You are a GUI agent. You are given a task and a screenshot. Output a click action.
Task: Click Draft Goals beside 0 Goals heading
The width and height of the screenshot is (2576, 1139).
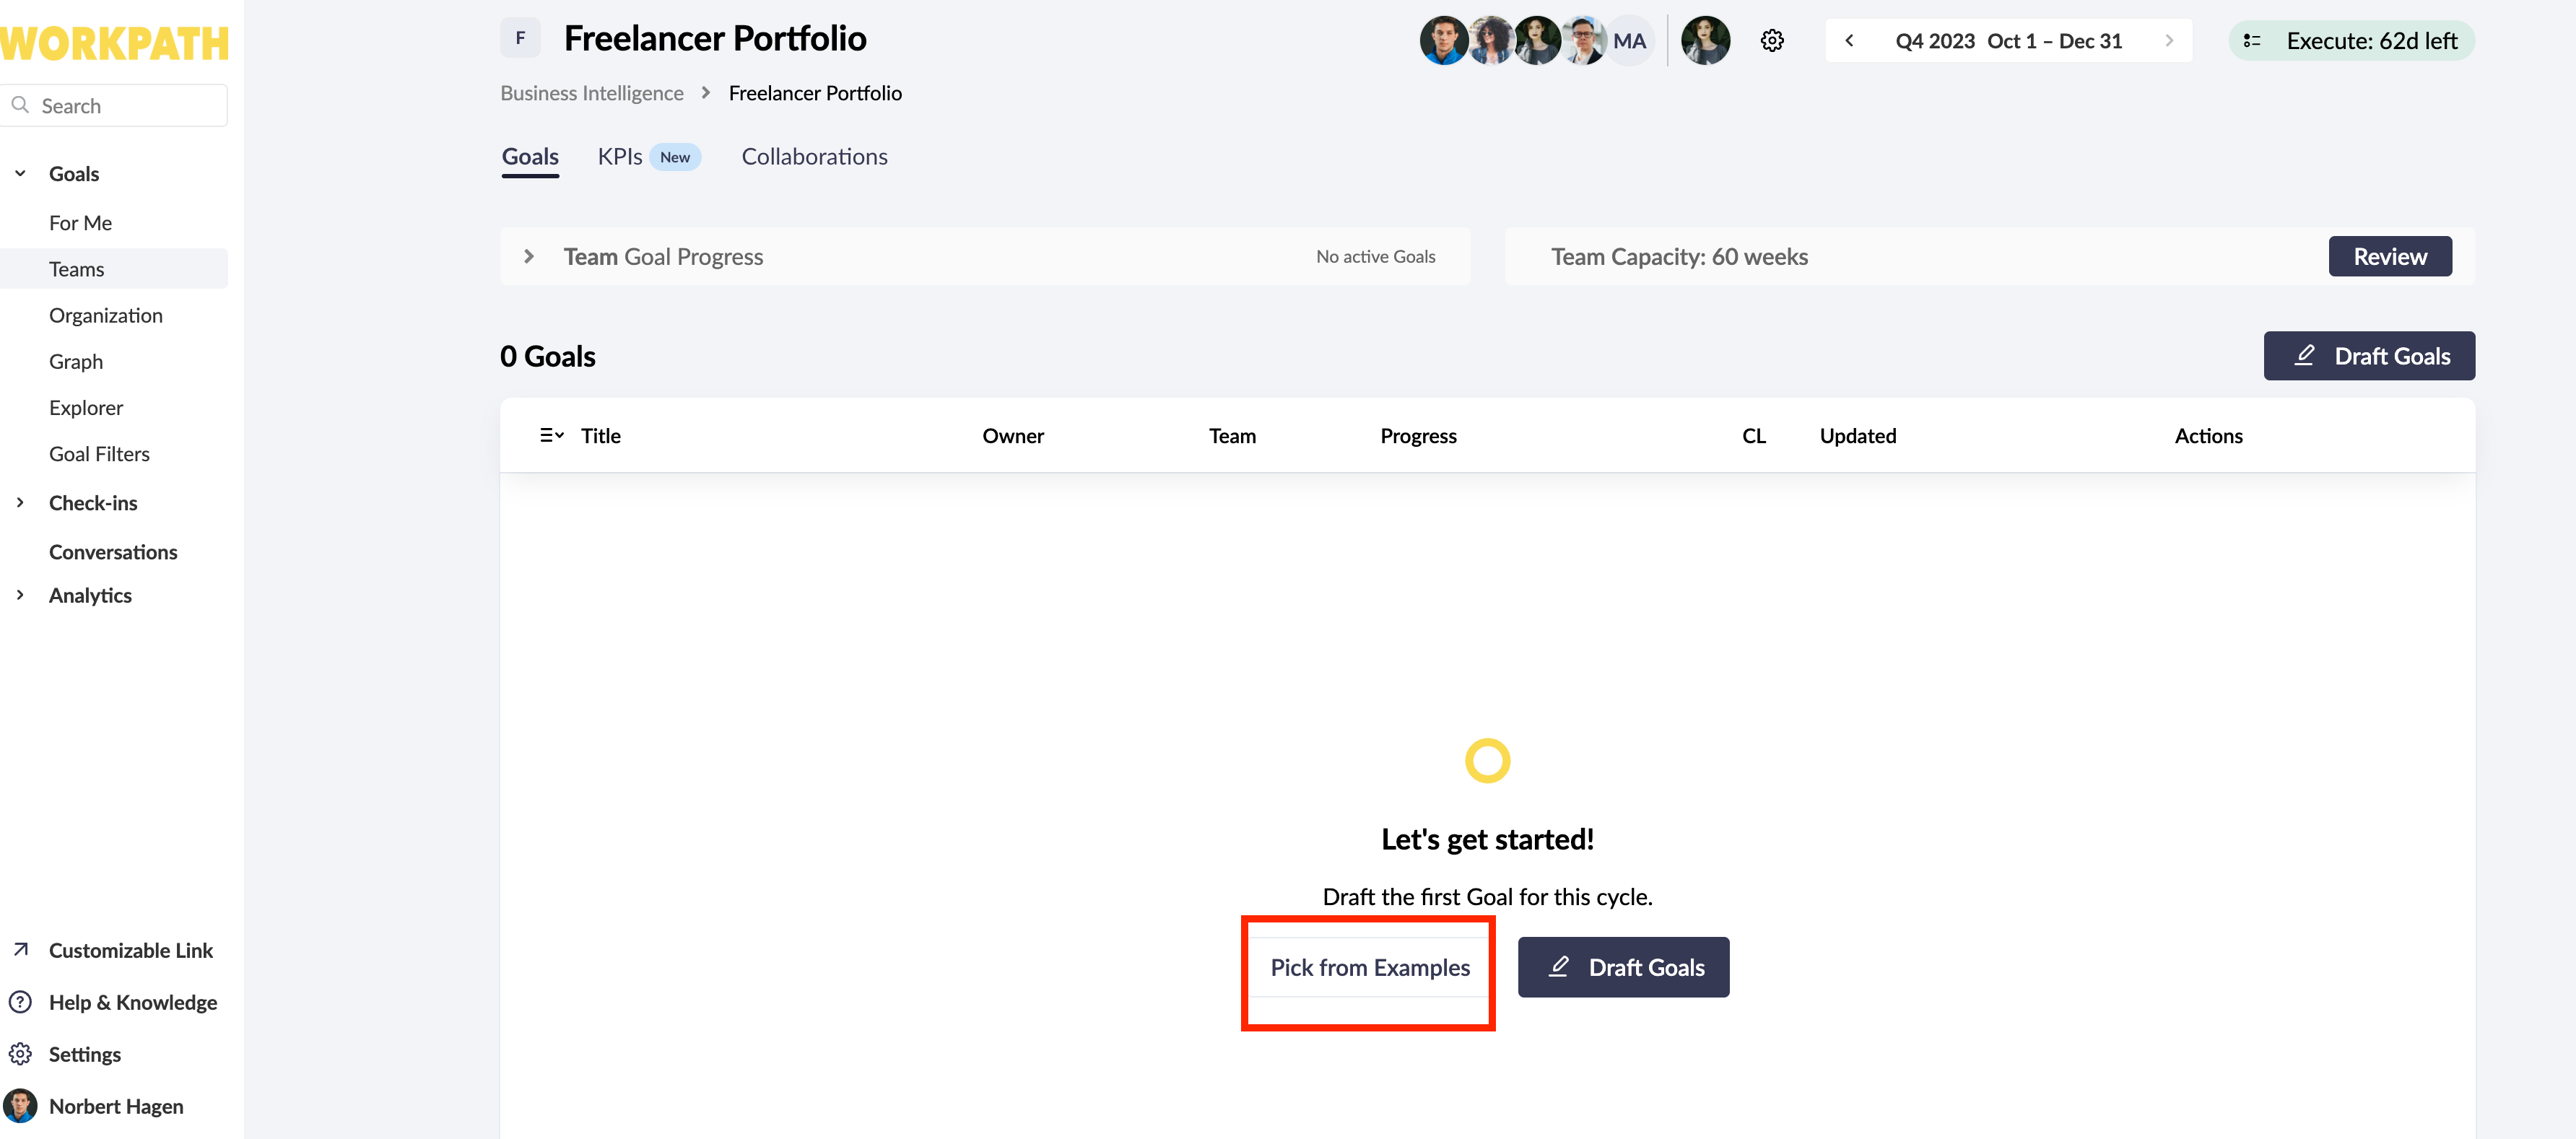point(2369,355)
